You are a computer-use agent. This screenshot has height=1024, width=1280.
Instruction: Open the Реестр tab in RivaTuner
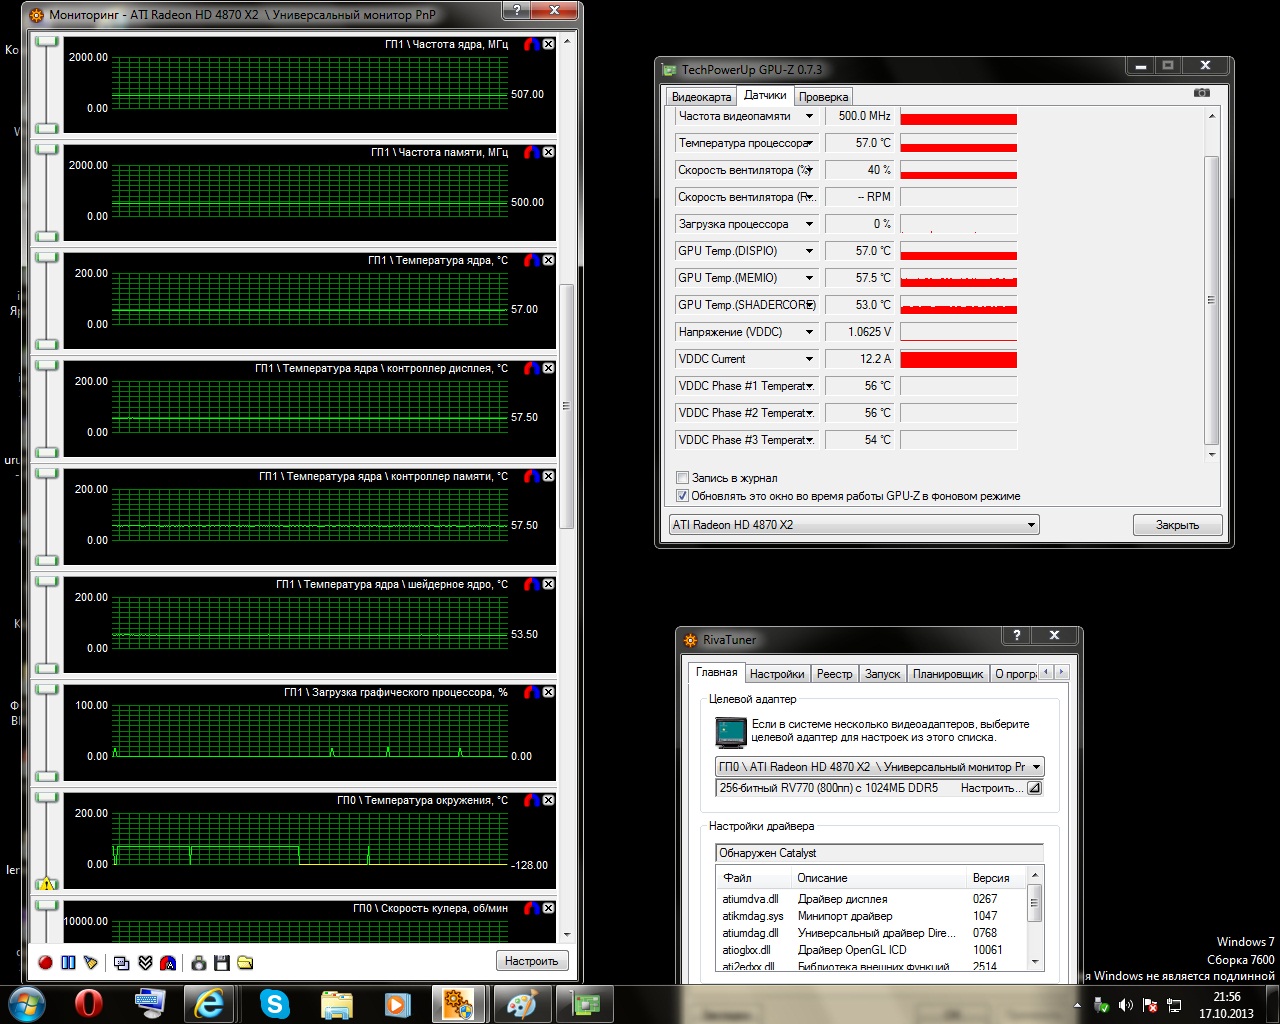pos(834,674)
